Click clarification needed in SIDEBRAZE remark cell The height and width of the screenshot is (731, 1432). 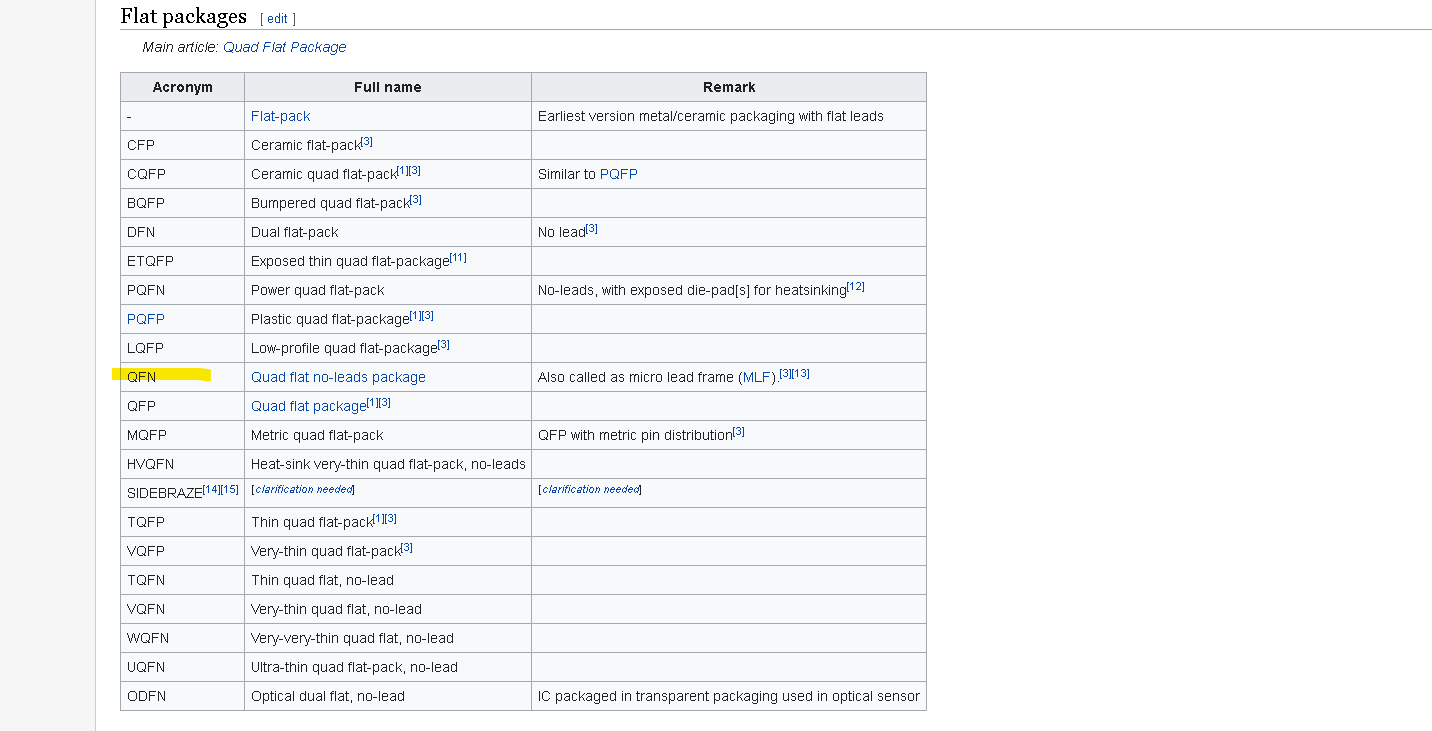(590, 490)
